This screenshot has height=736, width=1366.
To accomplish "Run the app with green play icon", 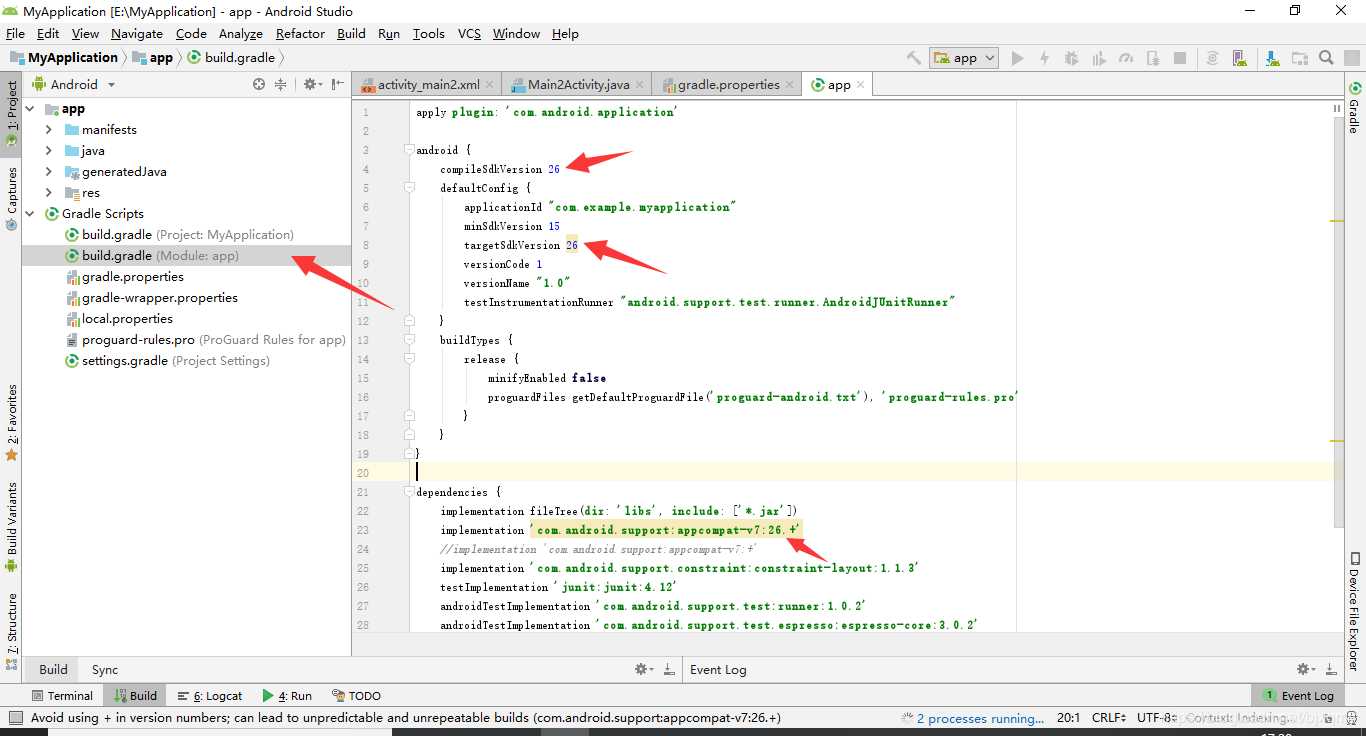I will pyautogui.click(x=1017, y=58).
